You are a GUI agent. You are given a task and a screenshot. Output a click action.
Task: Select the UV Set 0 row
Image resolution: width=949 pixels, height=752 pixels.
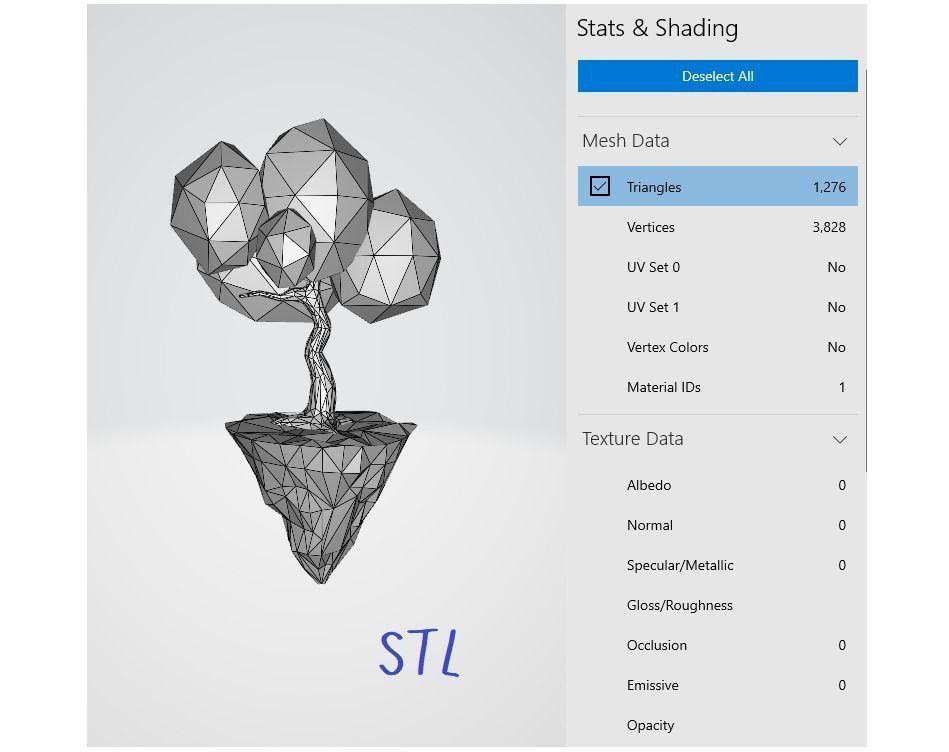tap(717, 267)
